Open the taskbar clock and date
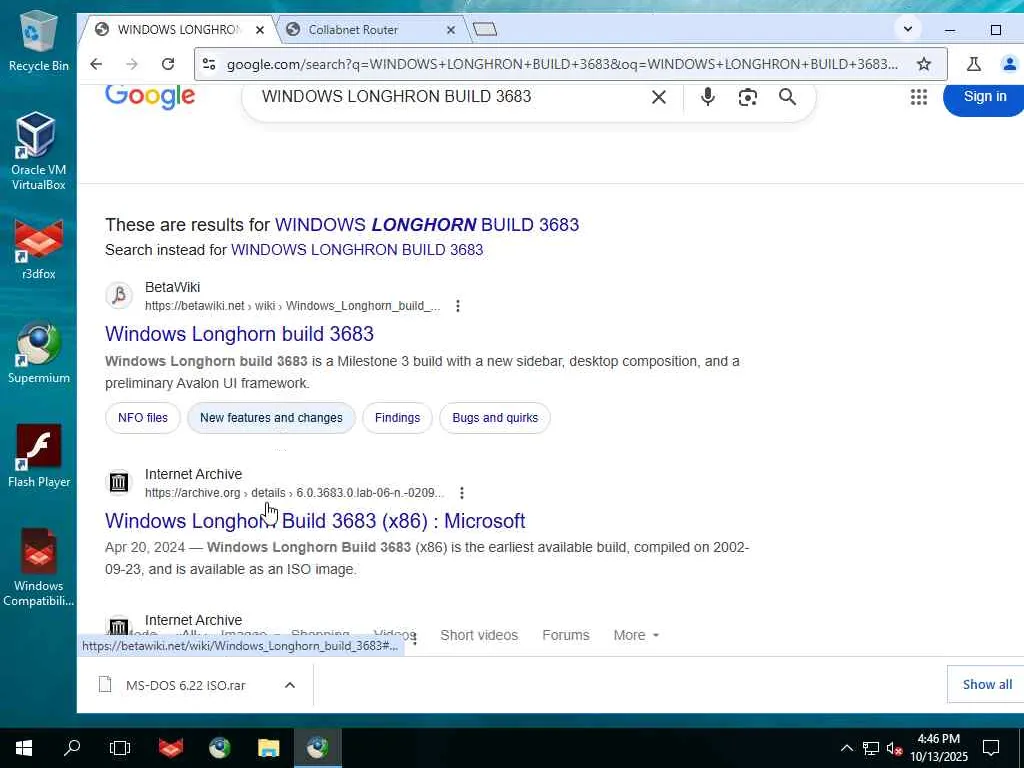 pos(939,748)
